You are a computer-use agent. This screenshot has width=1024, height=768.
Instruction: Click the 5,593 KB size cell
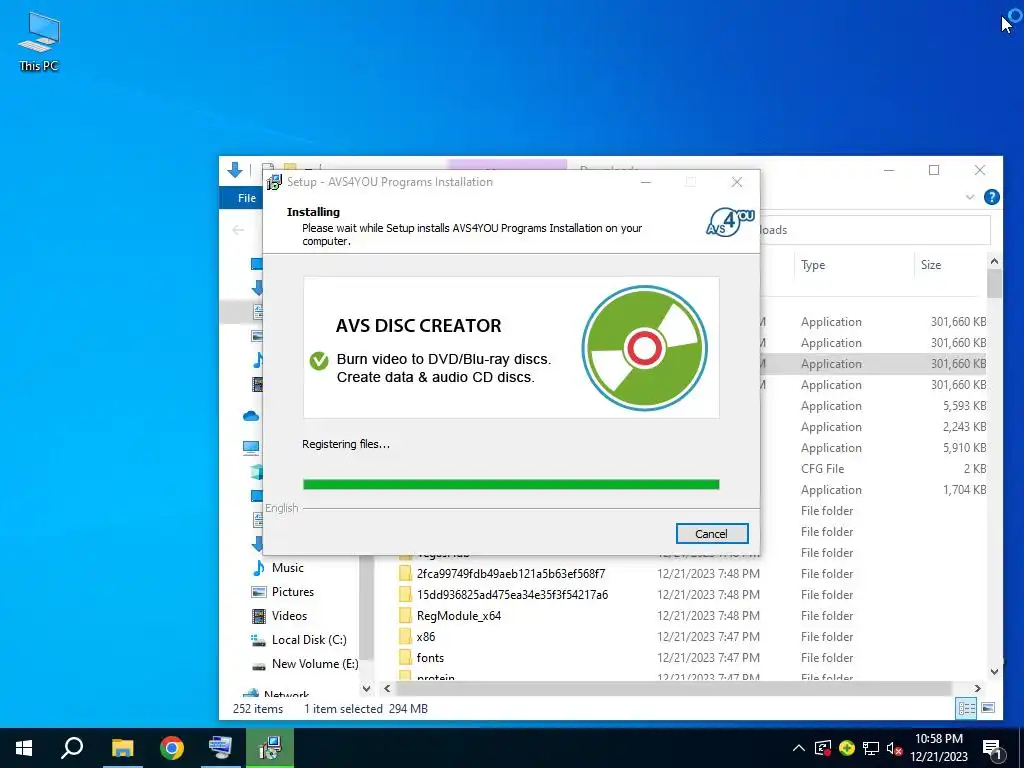click(964, 406)
